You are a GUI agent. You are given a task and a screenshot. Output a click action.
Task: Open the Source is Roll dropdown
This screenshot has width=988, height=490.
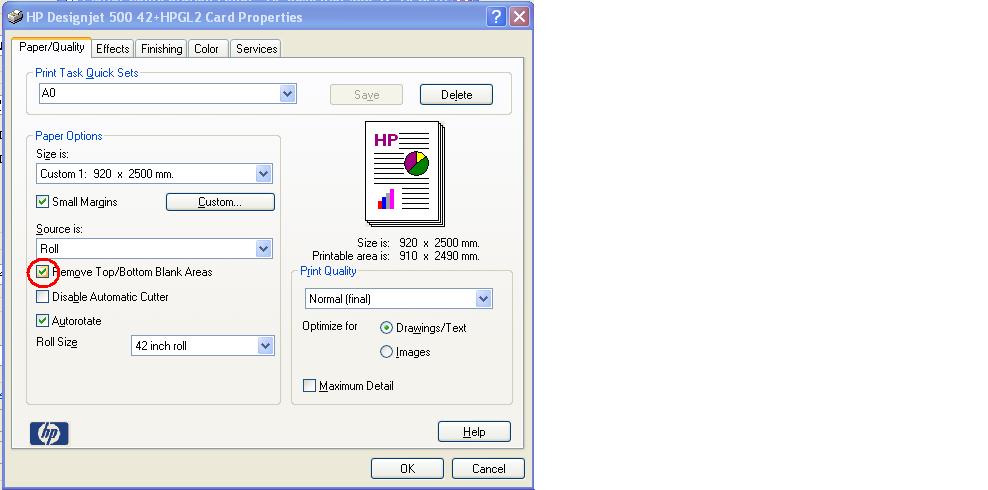tap(264, 249)
